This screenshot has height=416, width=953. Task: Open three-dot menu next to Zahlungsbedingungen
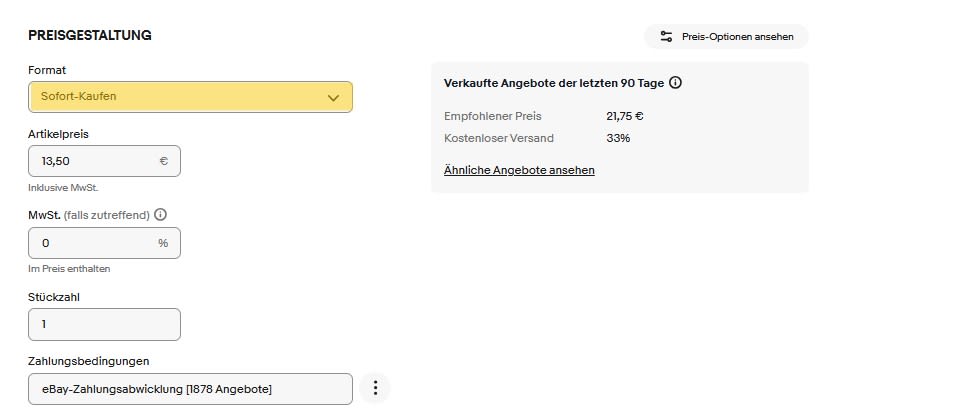[375, 388]
